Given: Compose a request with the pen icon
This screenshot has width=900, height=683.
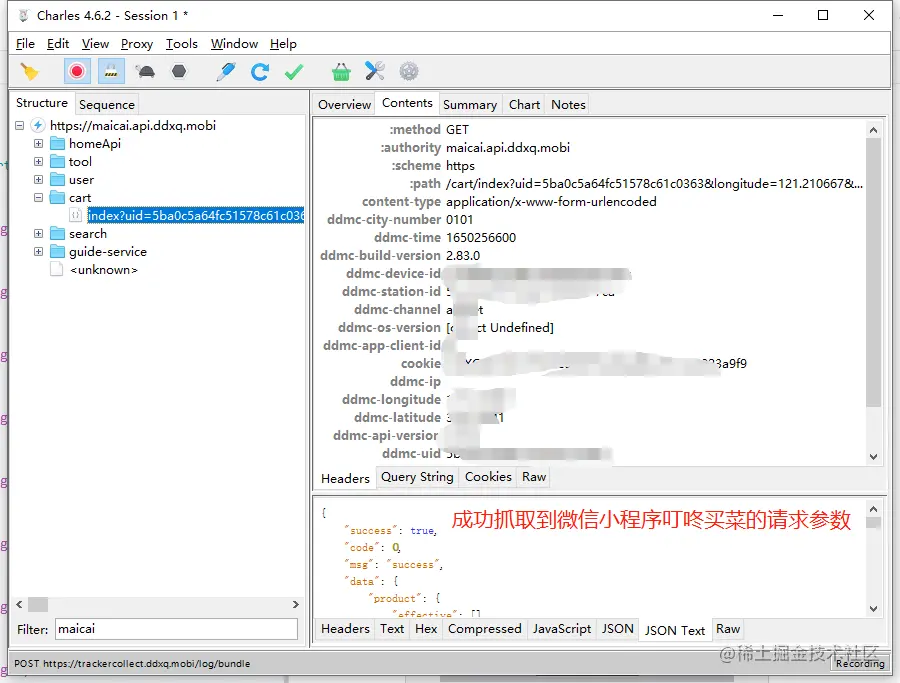Looking at the screenshot, I should point(226,72).
